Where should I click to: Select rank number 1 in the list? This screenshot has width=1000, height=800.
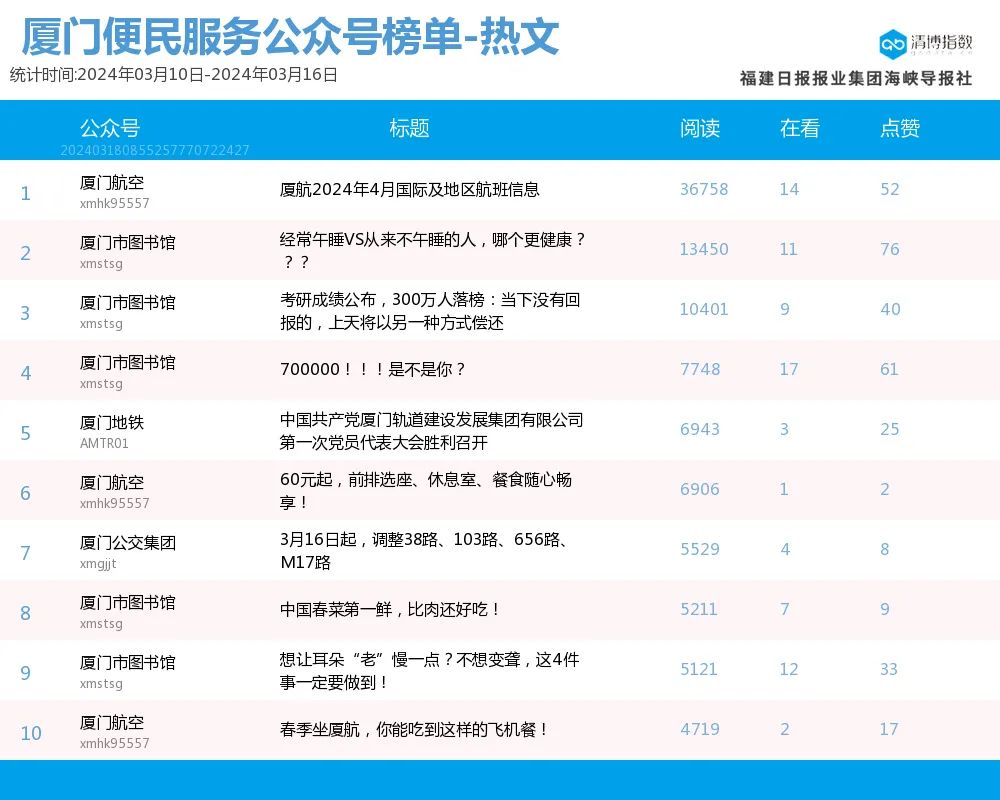click(x=25, y=193)
